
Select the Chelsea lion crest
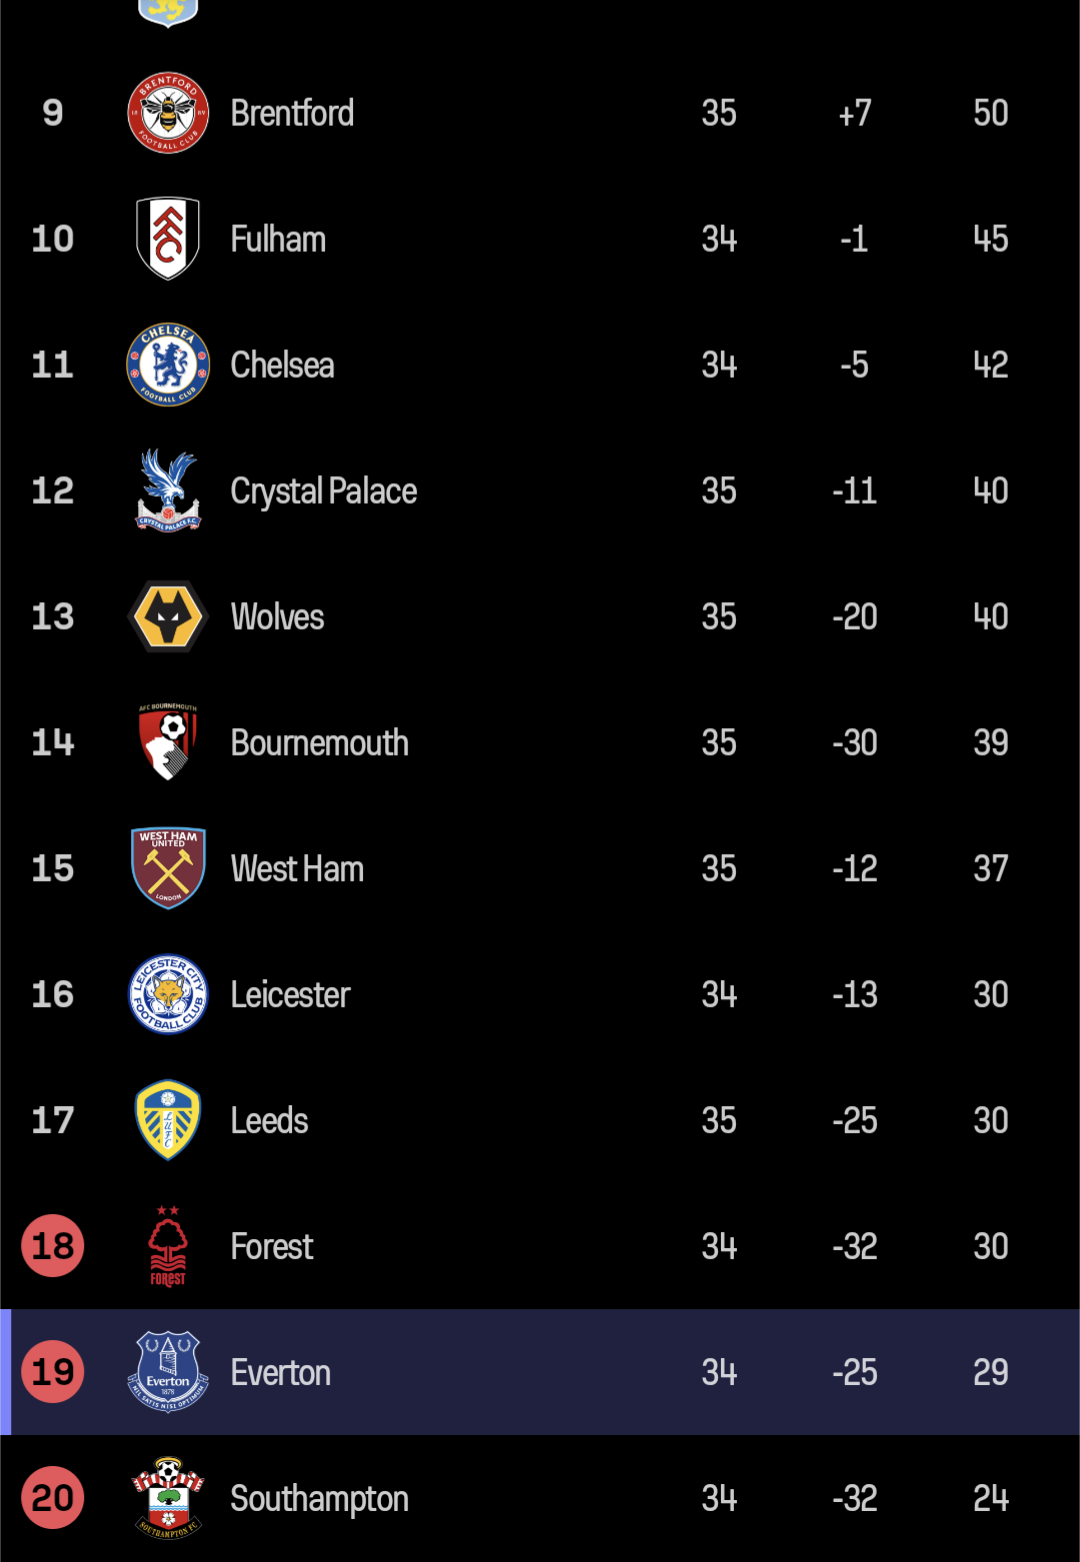[168, 365]
